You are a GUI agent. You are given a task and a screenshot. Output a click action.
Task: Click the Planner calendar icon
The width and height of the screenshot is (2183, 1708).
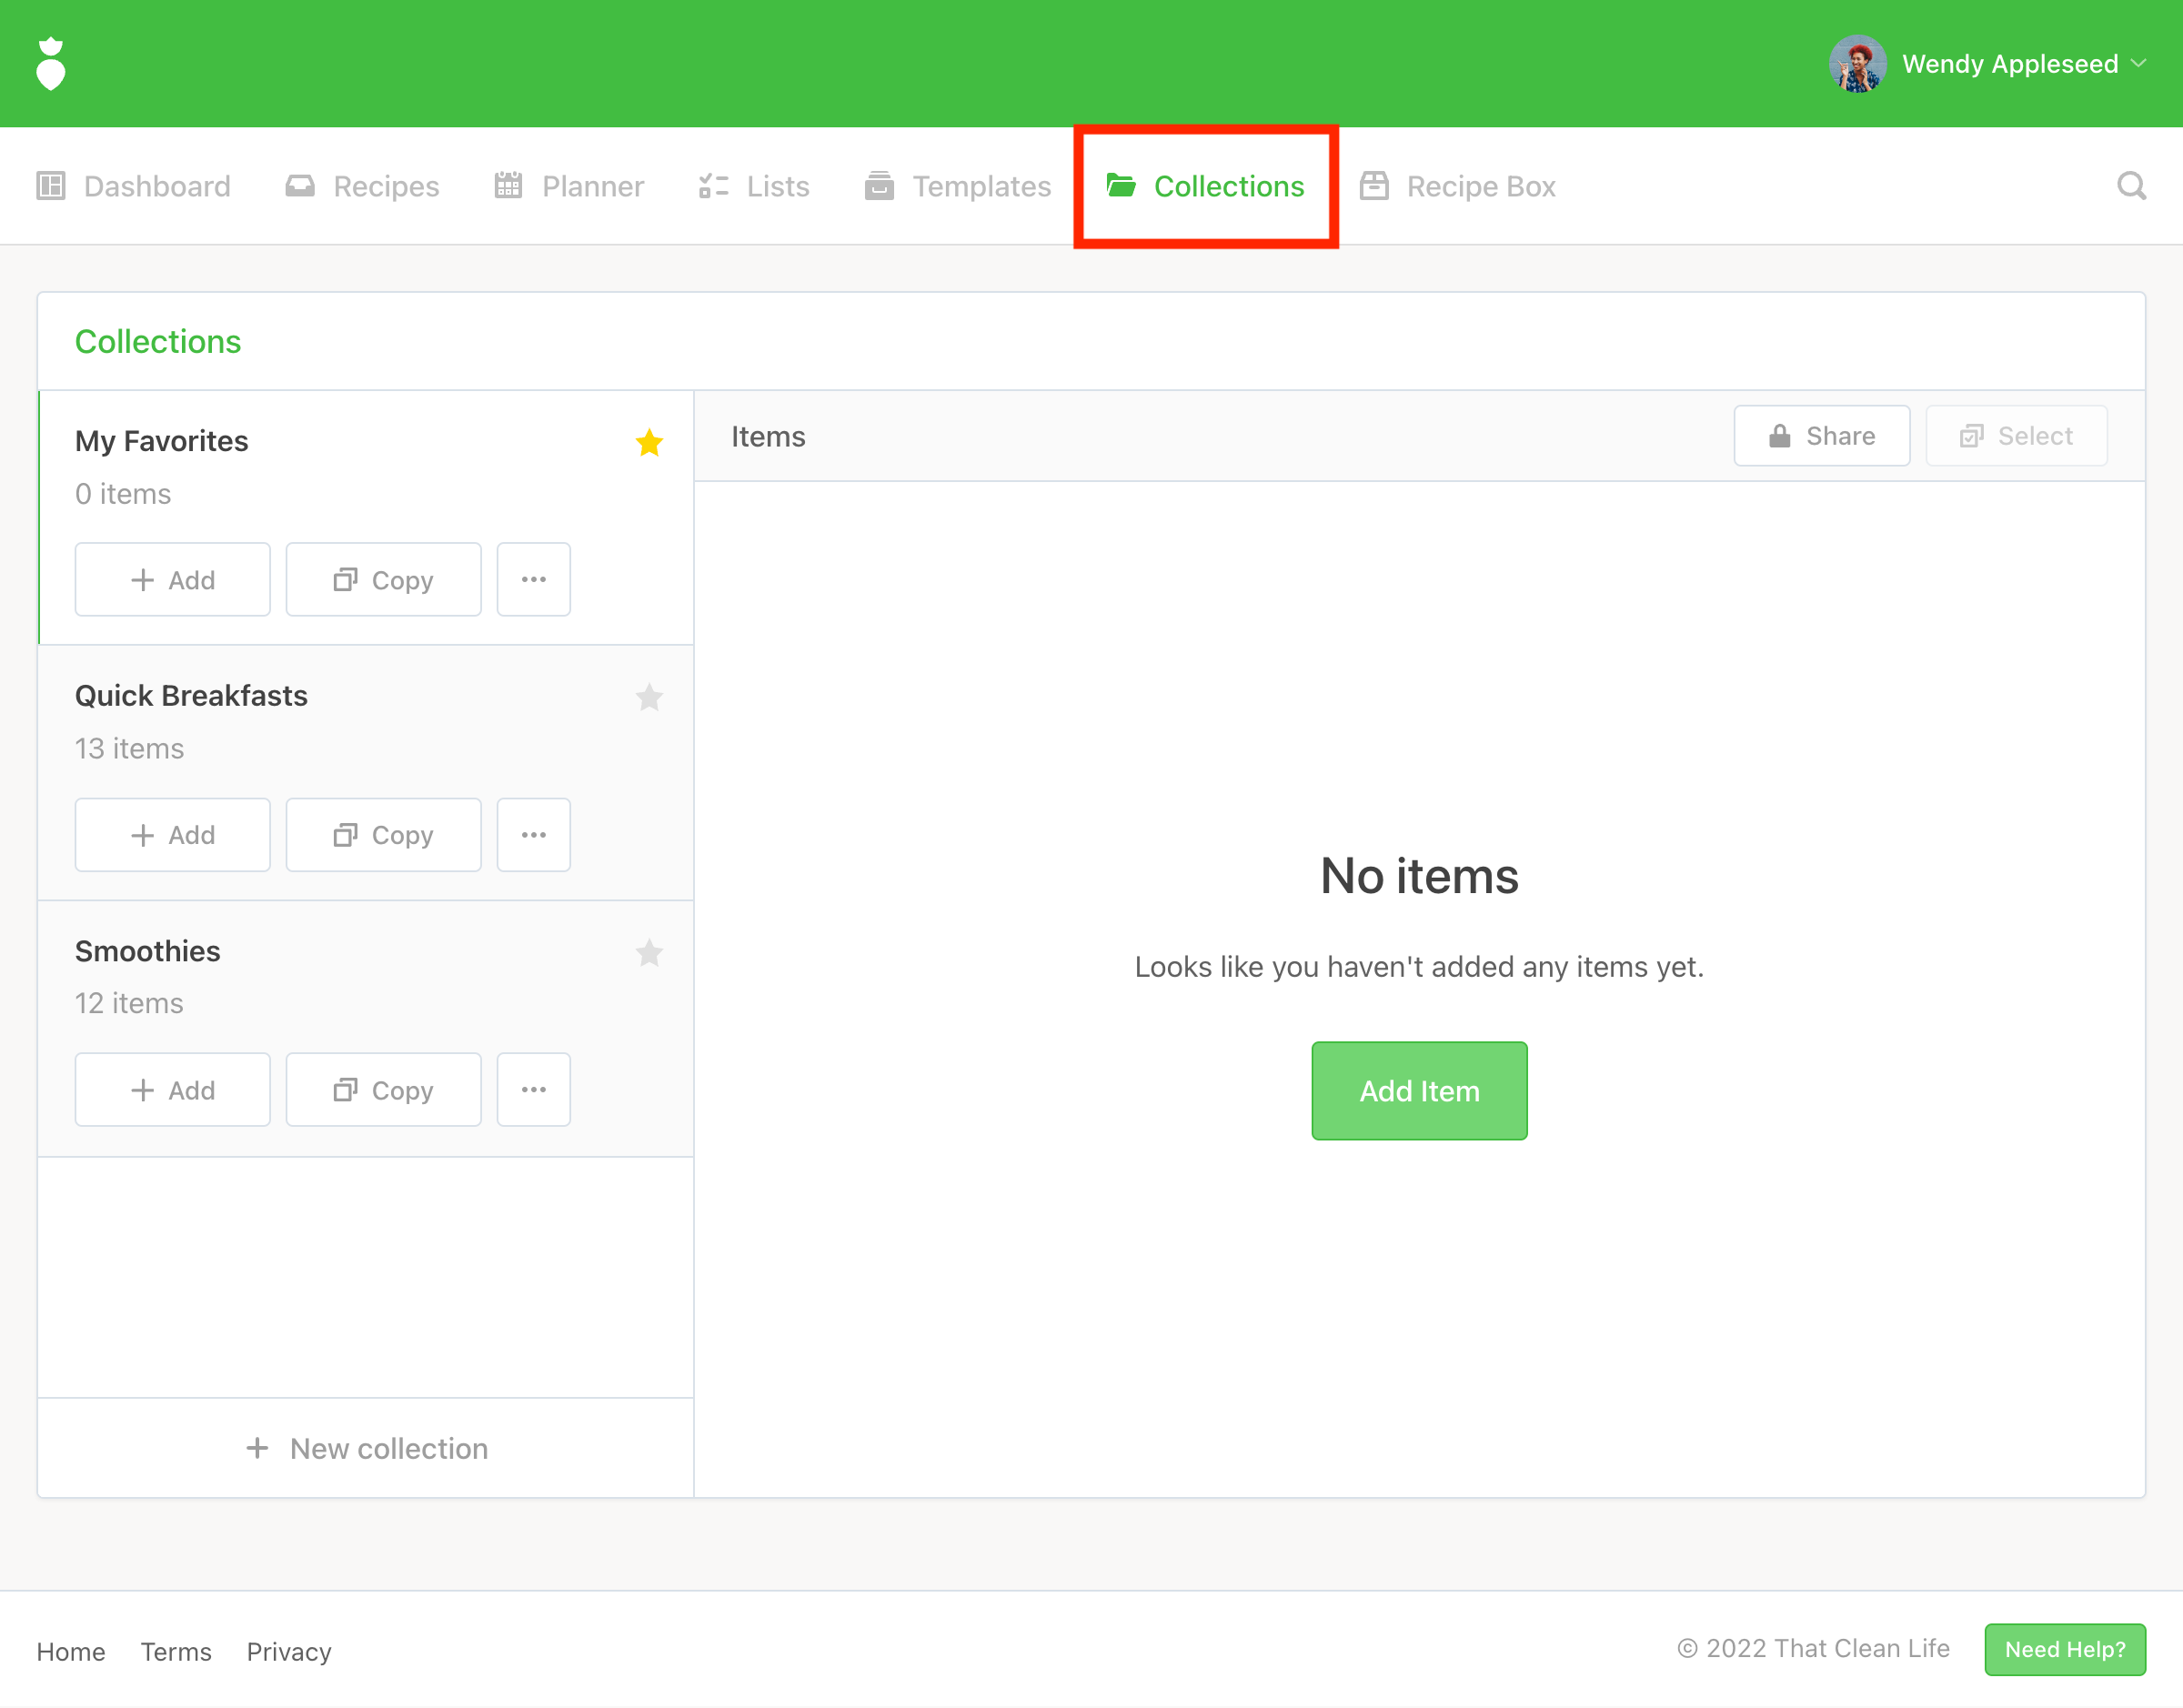[508, 186]
